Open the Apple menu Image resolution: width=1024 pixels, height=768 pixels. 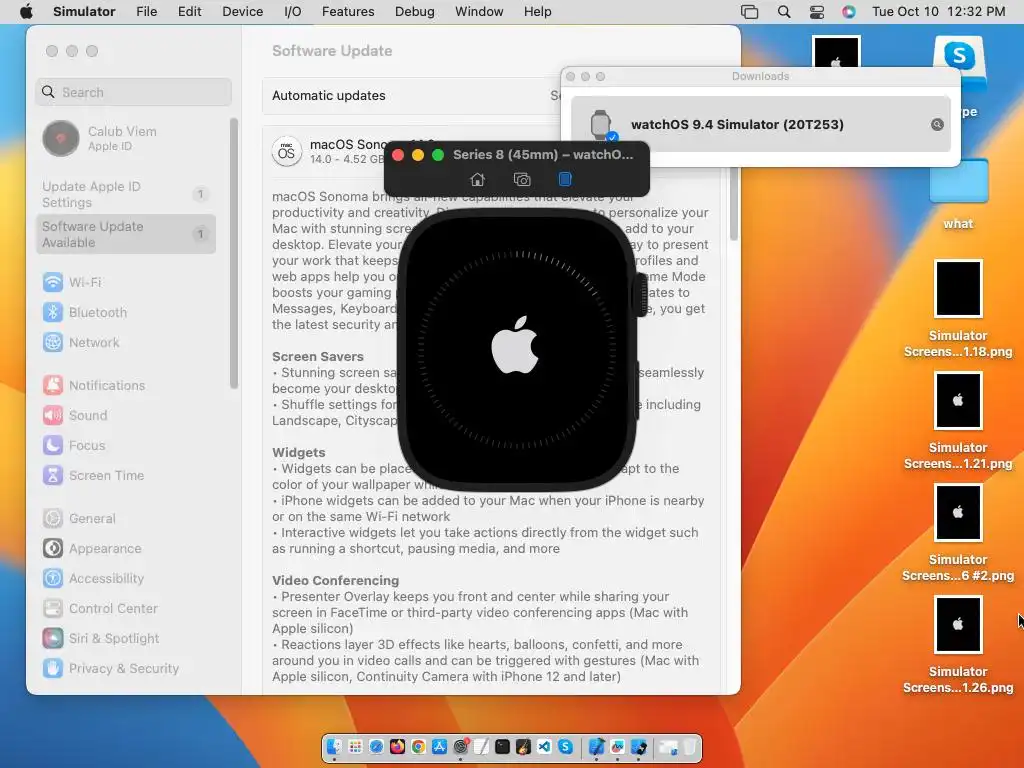(x=26, y=11)
